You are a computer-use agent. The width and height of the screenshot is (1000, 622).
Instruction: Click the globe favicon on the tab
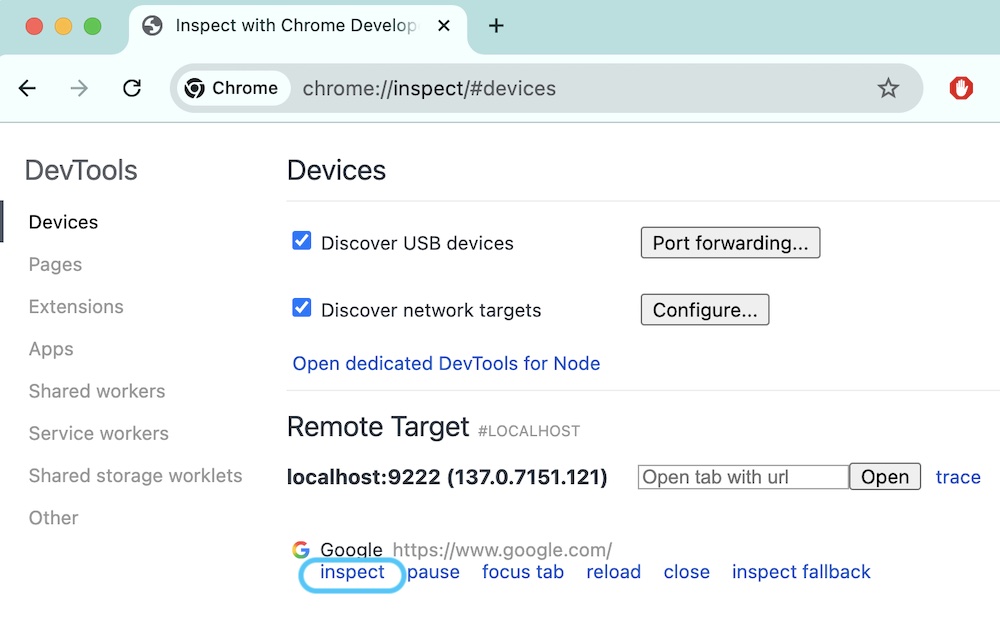point(152,26)
